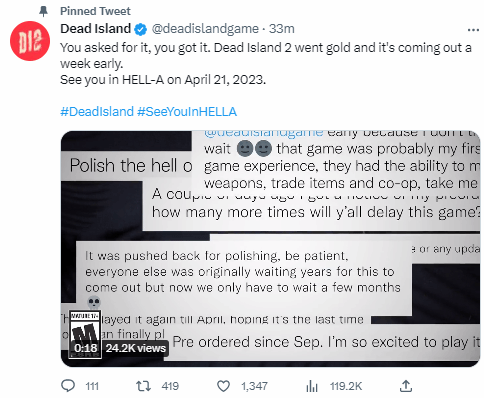Open the three-dot more options menu
Image resolution: width=484 pixels, height=398 pixels.
[x=473, y=30]
